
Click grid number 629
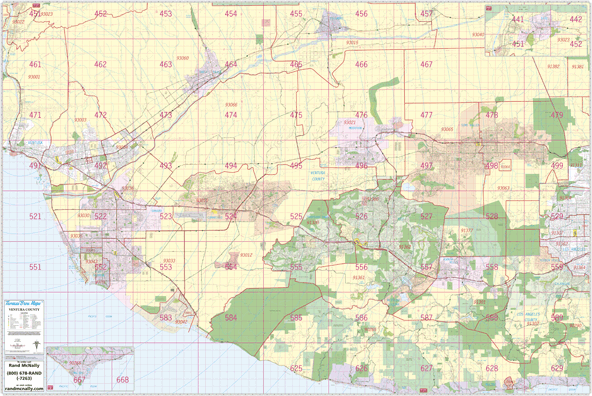tap(557, 368)
